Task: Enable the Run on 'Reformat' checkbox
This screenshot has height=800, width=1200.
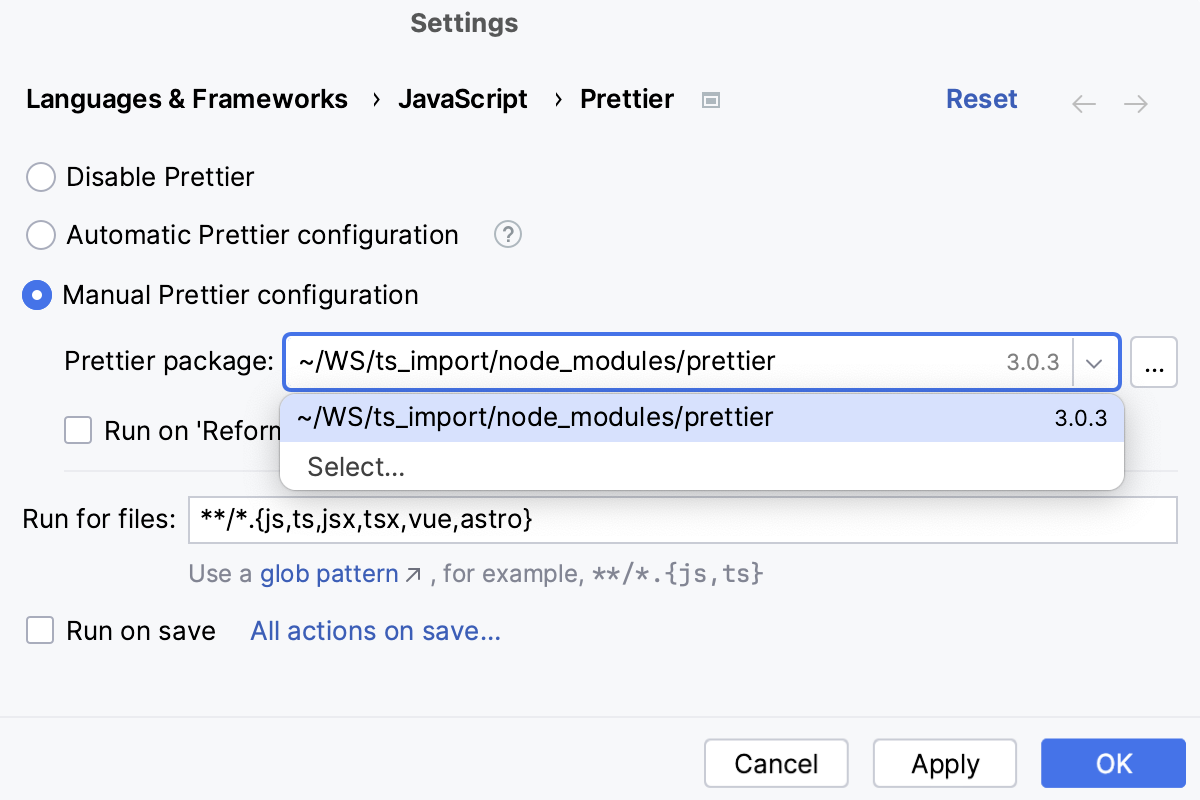Action: coord(78,430)
